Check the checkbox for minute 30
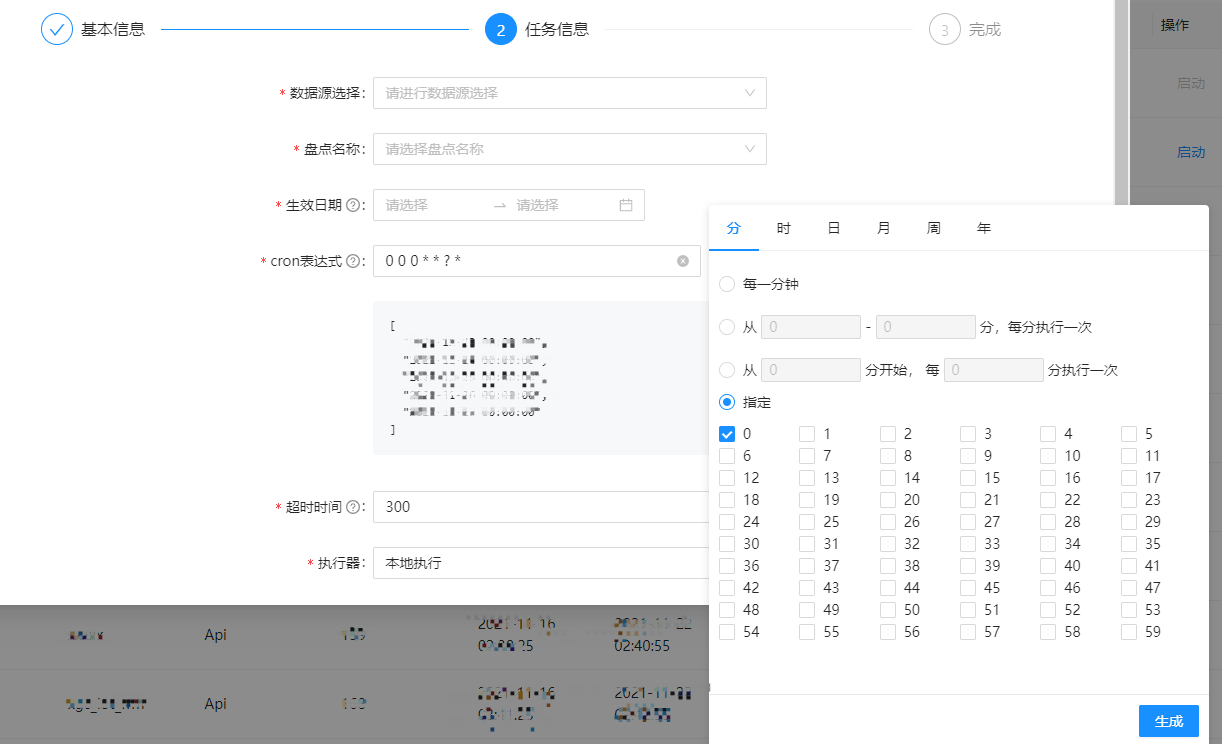The width and height of the screenshot is (1222, 744). pos(726,543)
